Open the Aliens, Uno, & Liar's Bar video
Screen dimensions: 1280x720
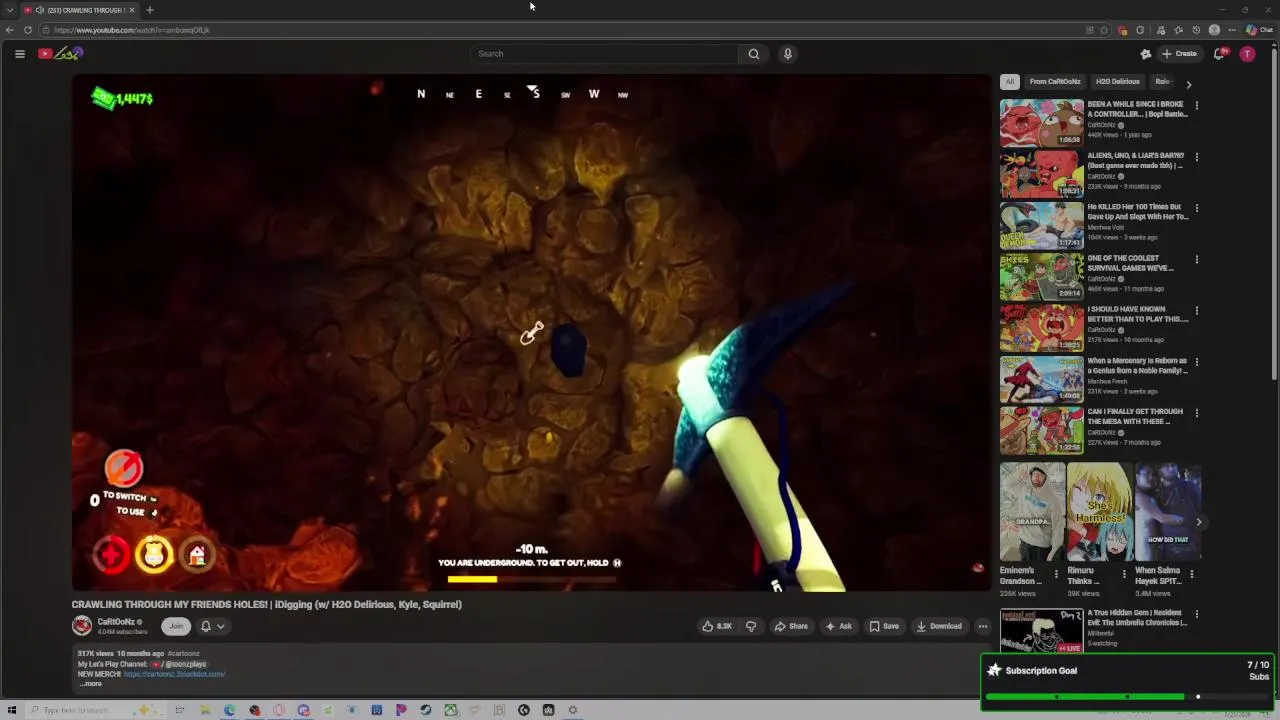click(x=1042, y=173)
